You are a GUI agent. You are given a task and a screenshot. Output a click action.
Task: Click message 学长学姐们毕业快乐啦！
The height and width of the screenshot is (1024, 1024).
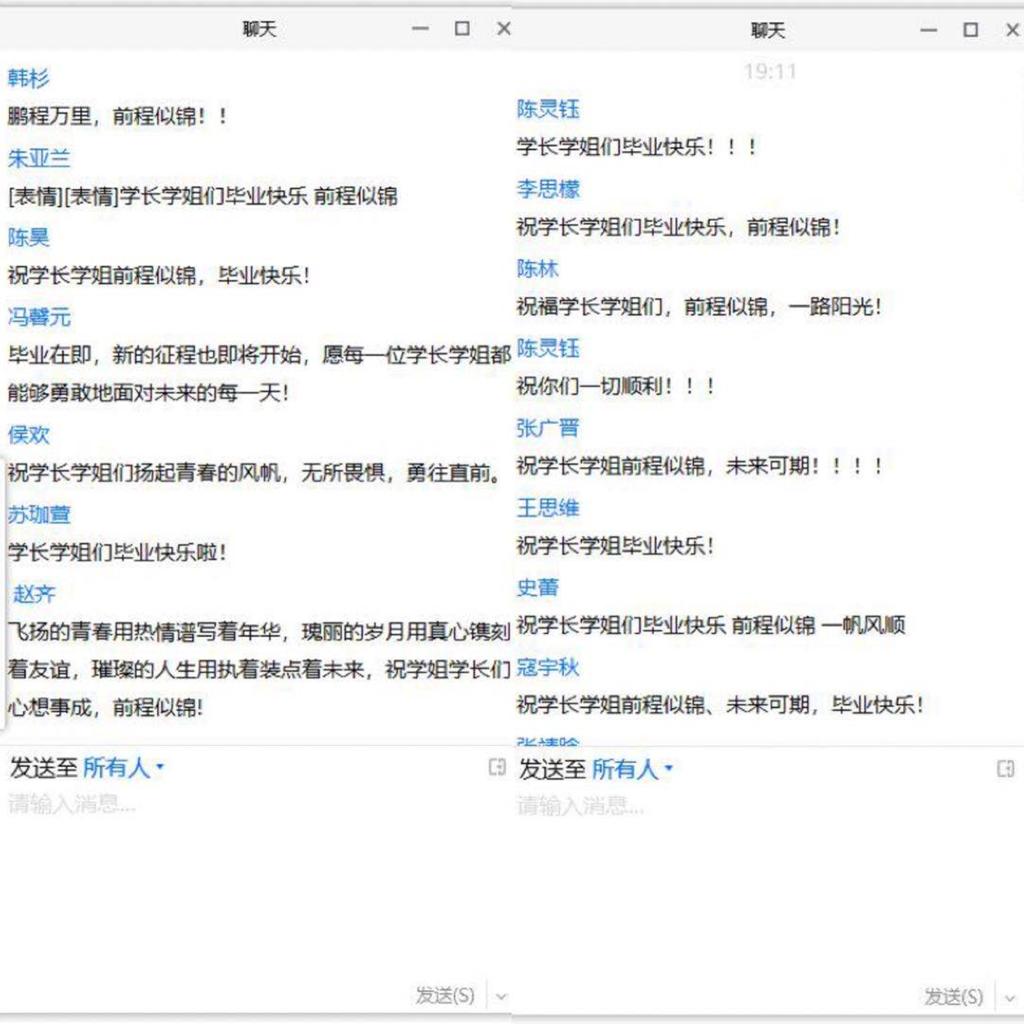click(x=117, y=552)
